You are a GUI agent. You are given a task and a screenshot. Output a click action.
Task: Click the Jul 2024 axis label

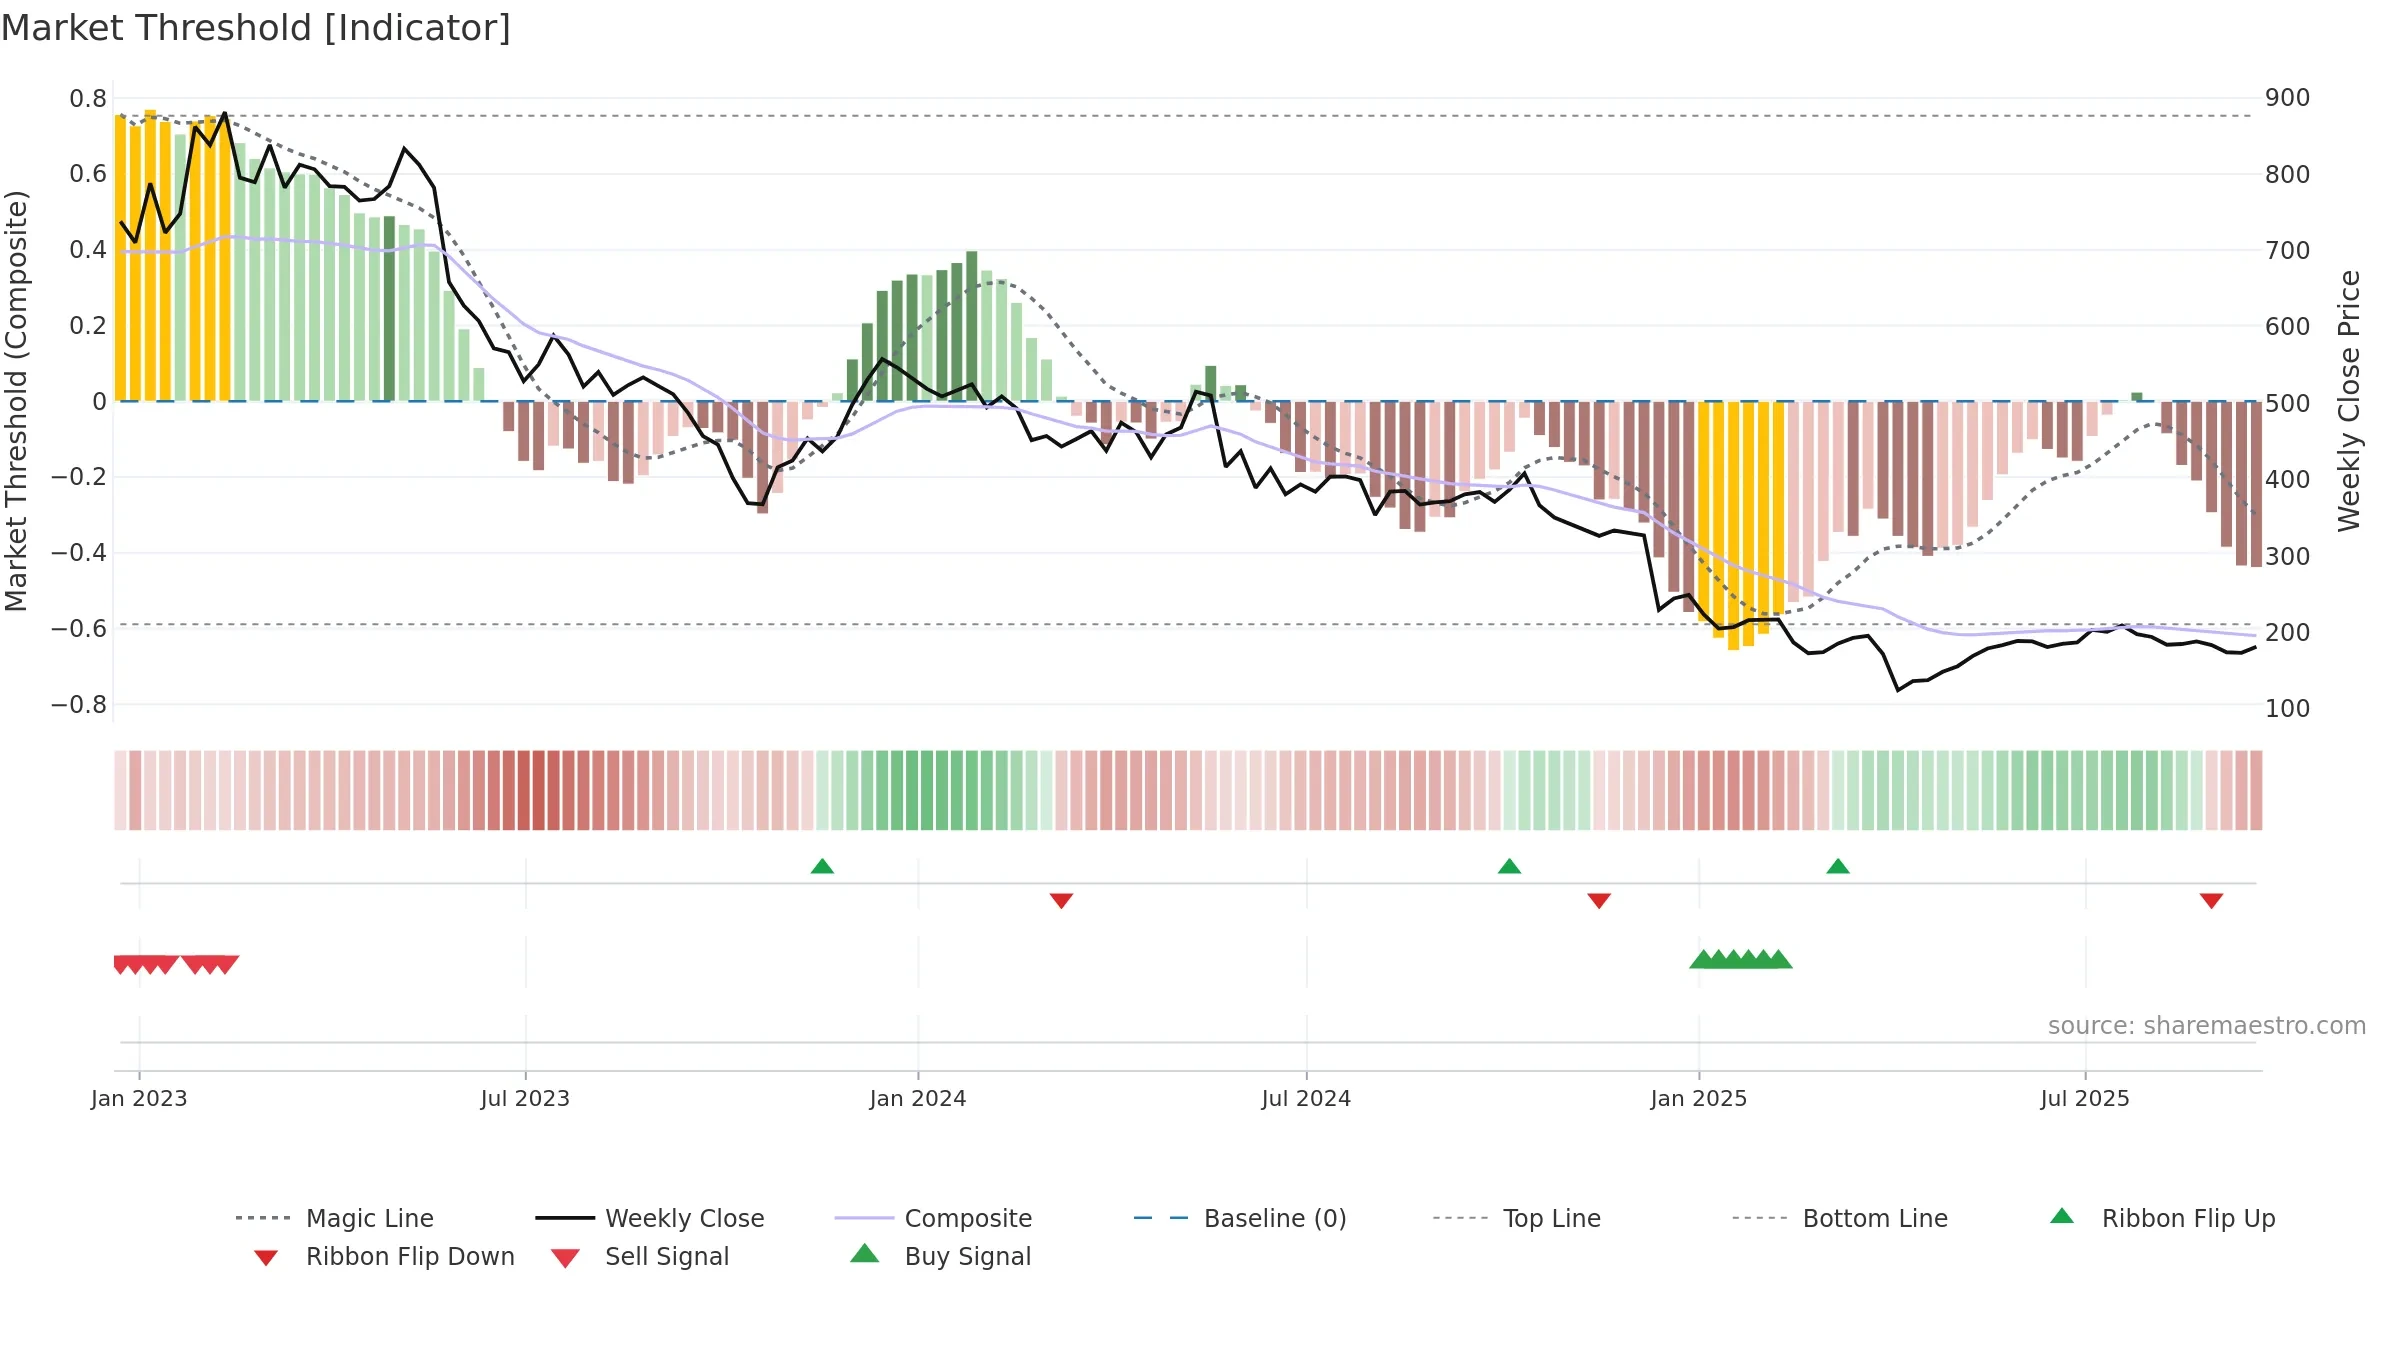(1306, 1098)
